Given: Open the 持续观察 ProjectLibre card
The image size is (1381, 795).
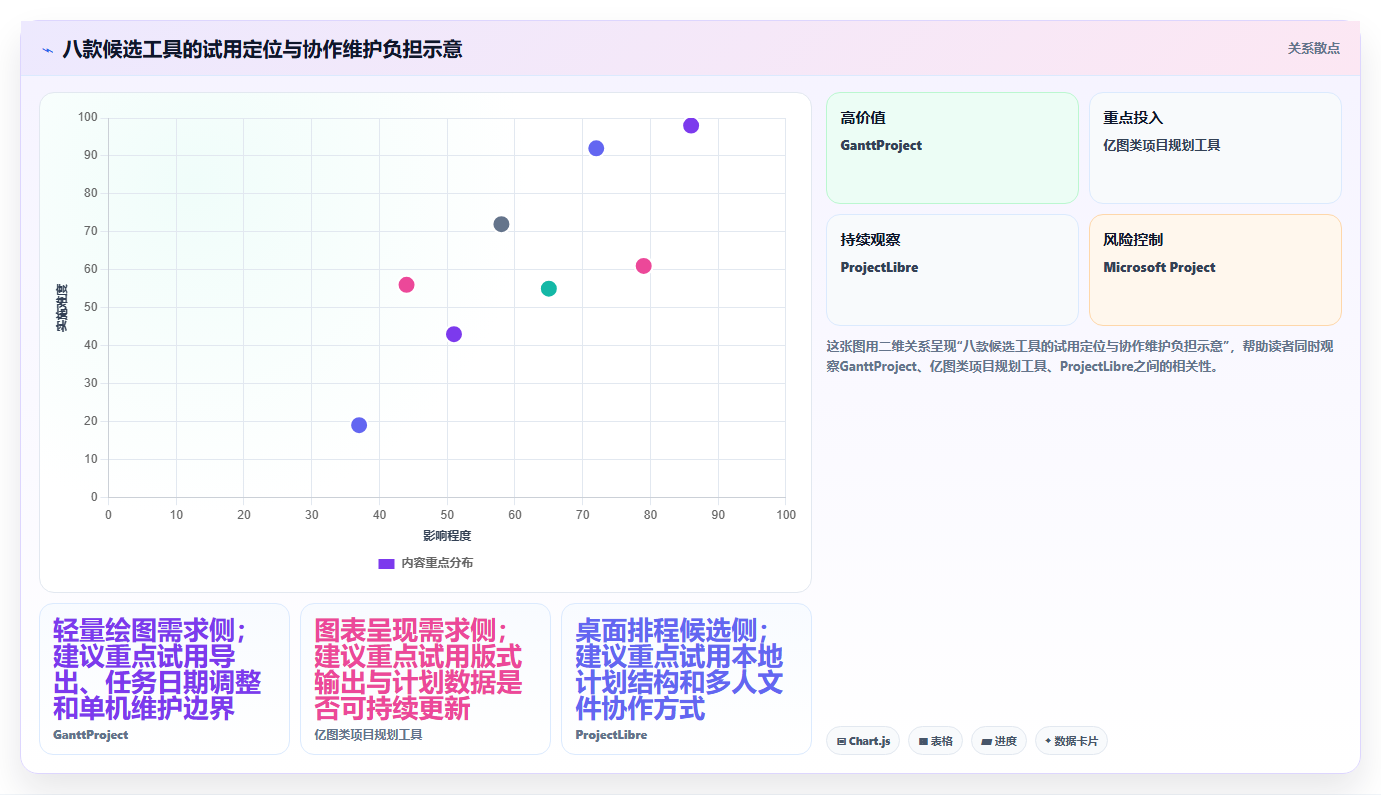Looking at the screenshot, I should click(952, 270).
